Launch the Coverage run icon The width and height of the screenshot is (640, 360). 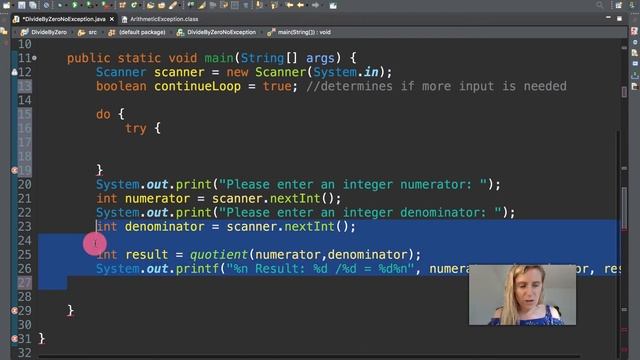pos(89,5)
